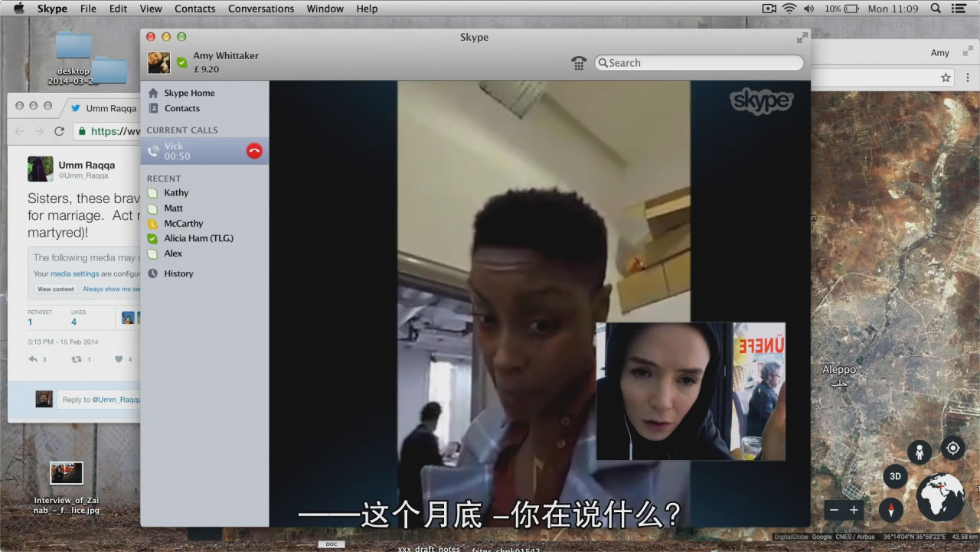Screen dimensions: 980x552
Task: Like the Umm Raqqa tweet
Action: click(x=119, y=359)
